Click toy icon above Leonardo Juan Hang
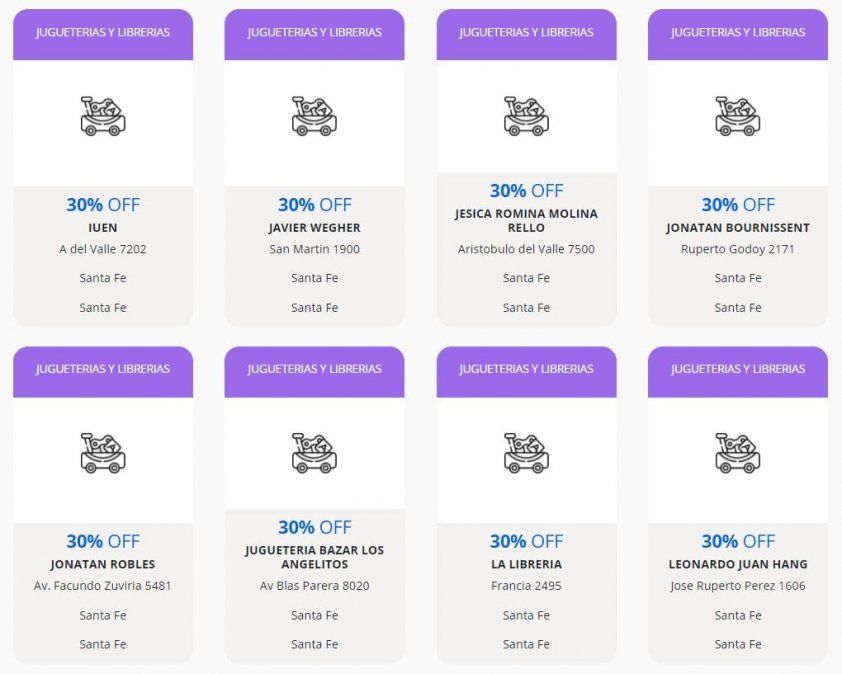Viewport: 842px width, 674px height. [x=738, y=453]
